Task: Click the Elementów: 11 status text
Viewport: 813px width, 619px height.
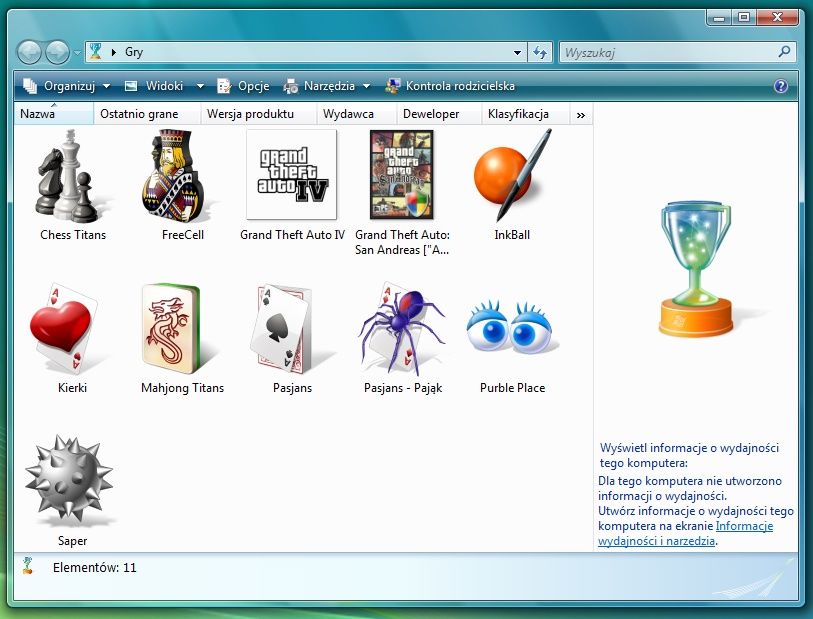Action: coord(94,568)
